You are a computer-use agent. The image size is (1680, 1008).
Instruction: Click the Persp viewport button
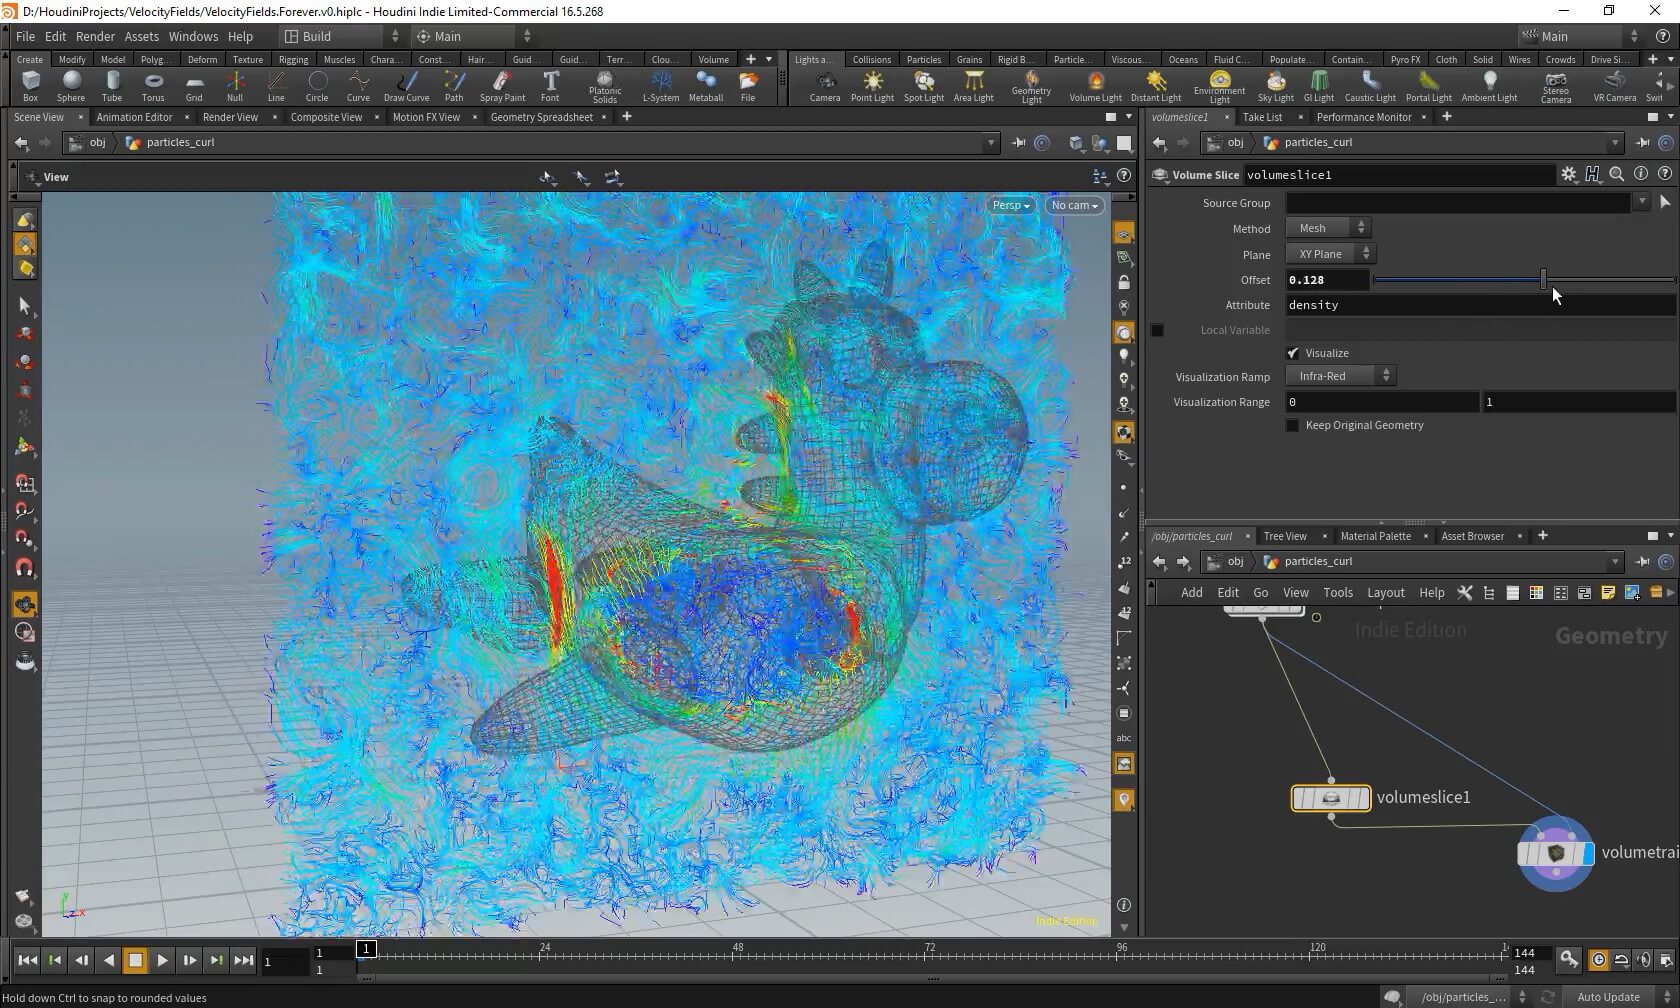tap(1011, 205)
